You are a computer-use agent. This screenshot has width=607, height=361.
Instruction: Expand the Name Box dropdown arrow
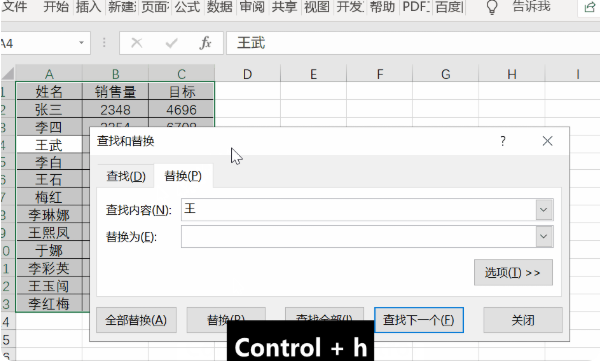tap(81, 43)
